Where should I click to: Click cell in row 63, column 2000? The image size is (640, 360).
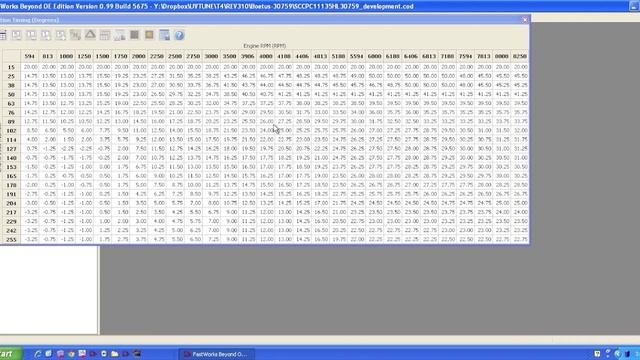point(139,103)
